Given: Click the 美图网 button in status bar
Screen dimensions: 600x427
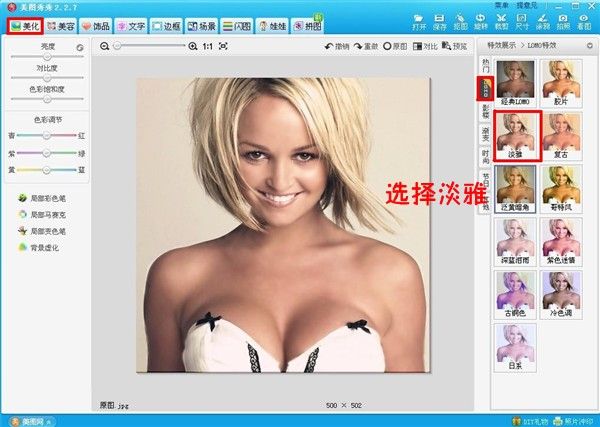Looking at the screenshot, I should coord(31,422).
